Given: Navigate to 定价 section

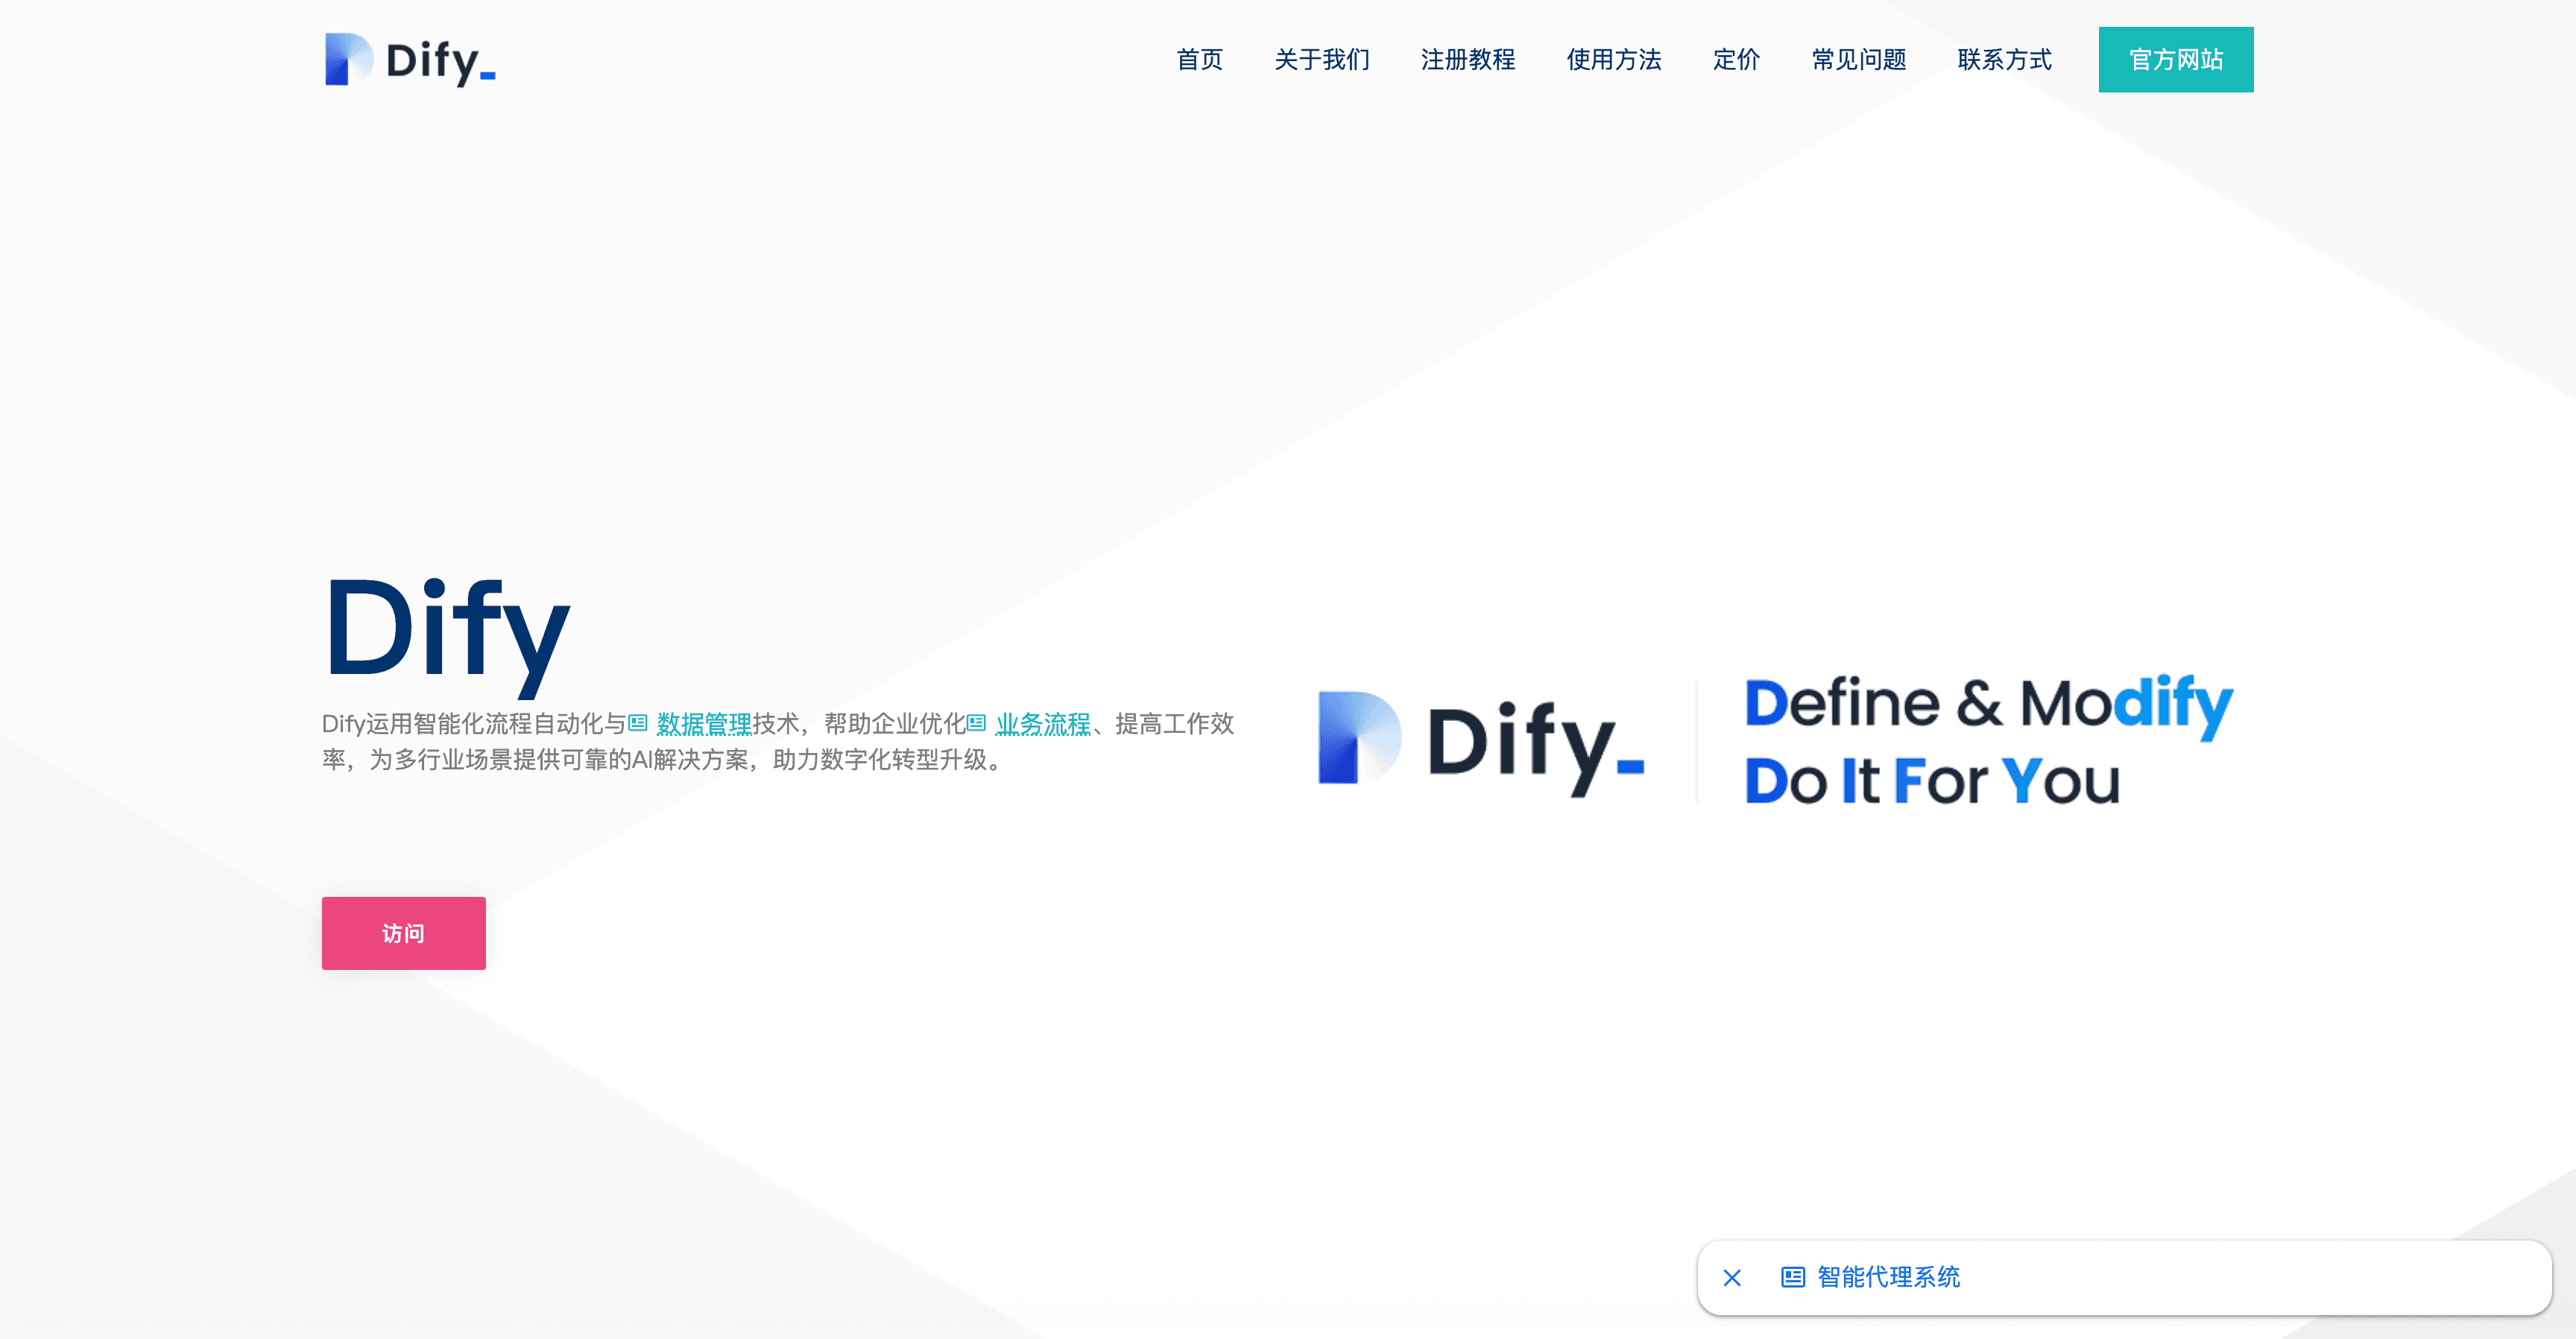Looking at the screenshot, I should tap(1736, 60).
